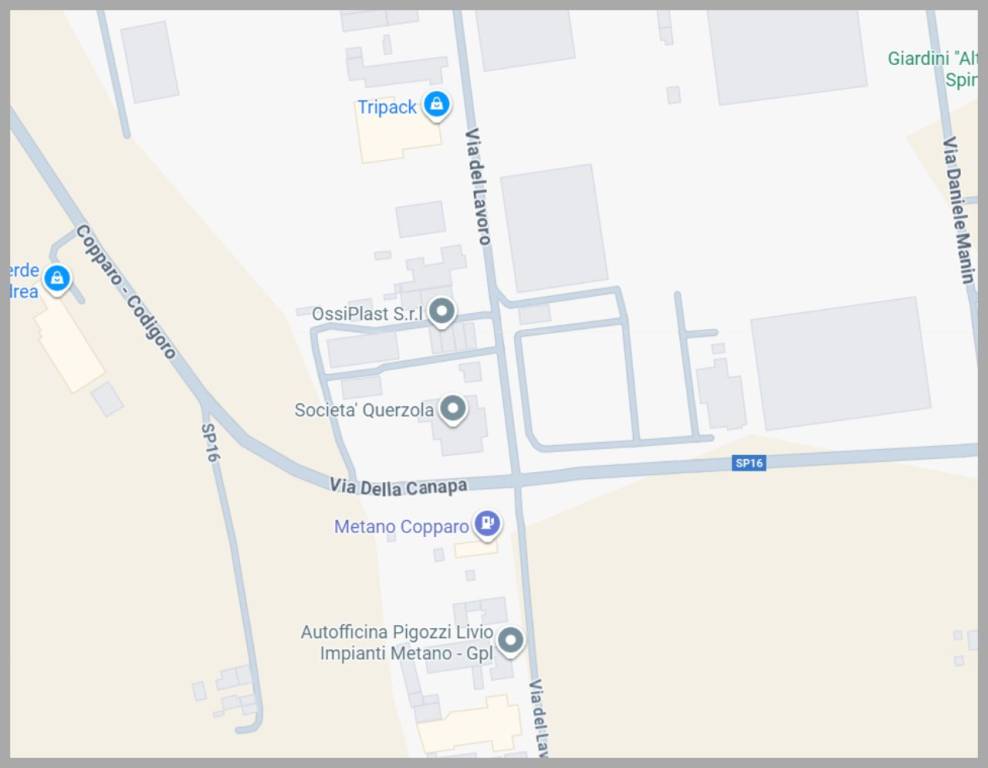The image size is (988, 768).
Task: Select the Autofficina Pigozzi Livio marker pin
Action: point(511,641)
